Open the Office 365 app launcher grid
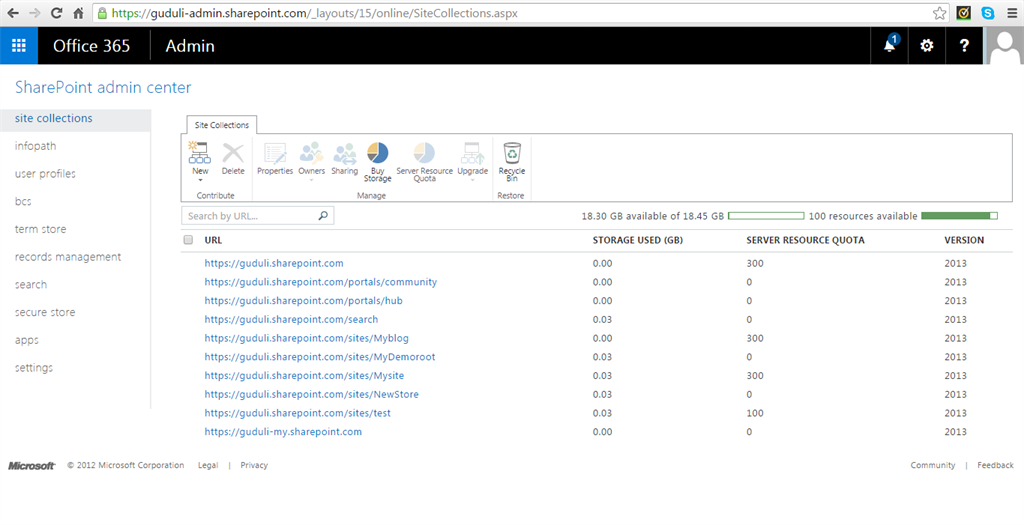 [x=19, y=46]
